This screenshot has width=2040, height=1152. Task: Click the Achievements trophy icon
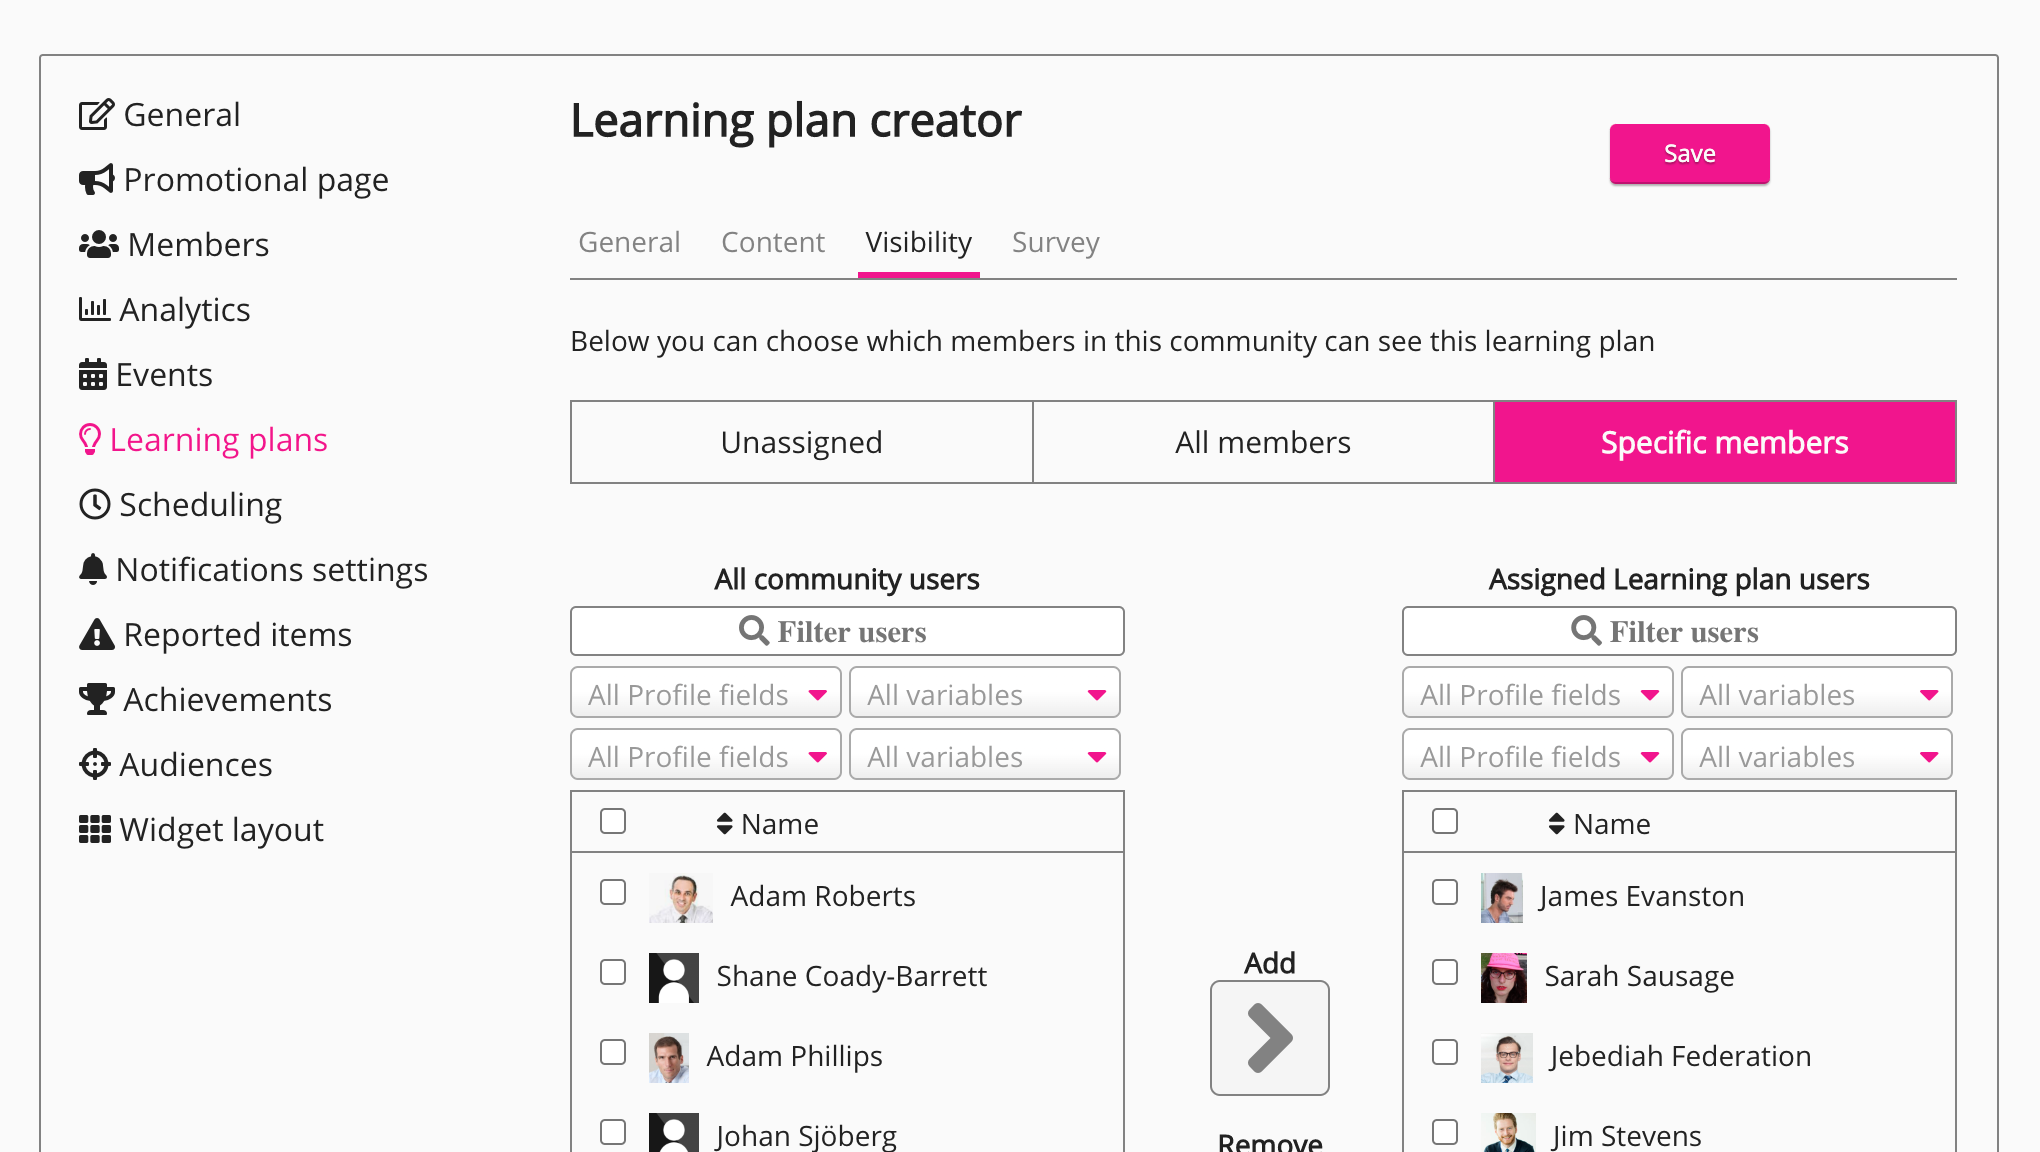tap(94, 698)
